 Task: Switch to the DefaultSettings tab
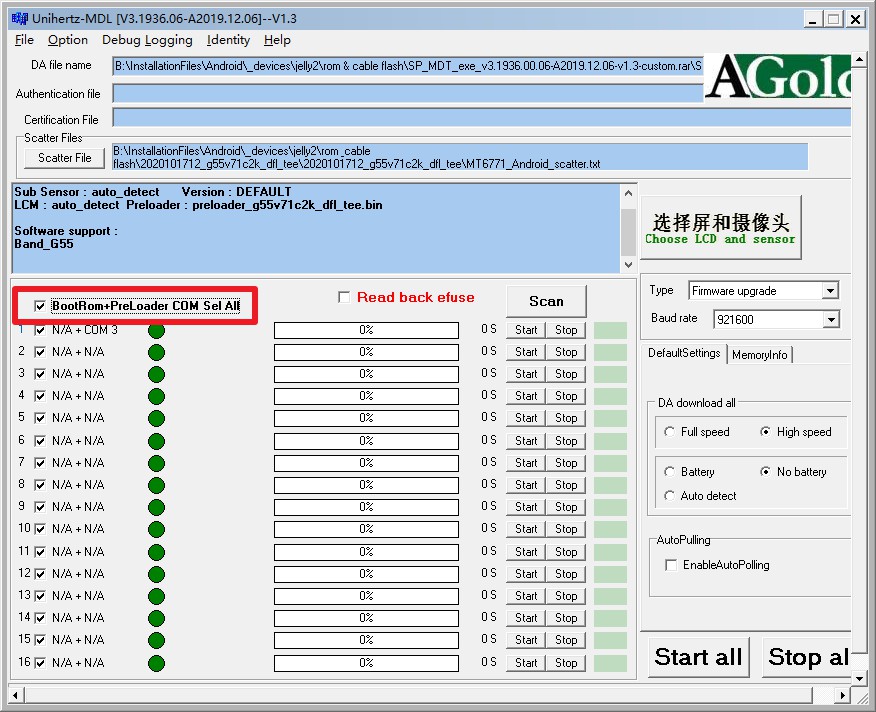click(684, 353)
